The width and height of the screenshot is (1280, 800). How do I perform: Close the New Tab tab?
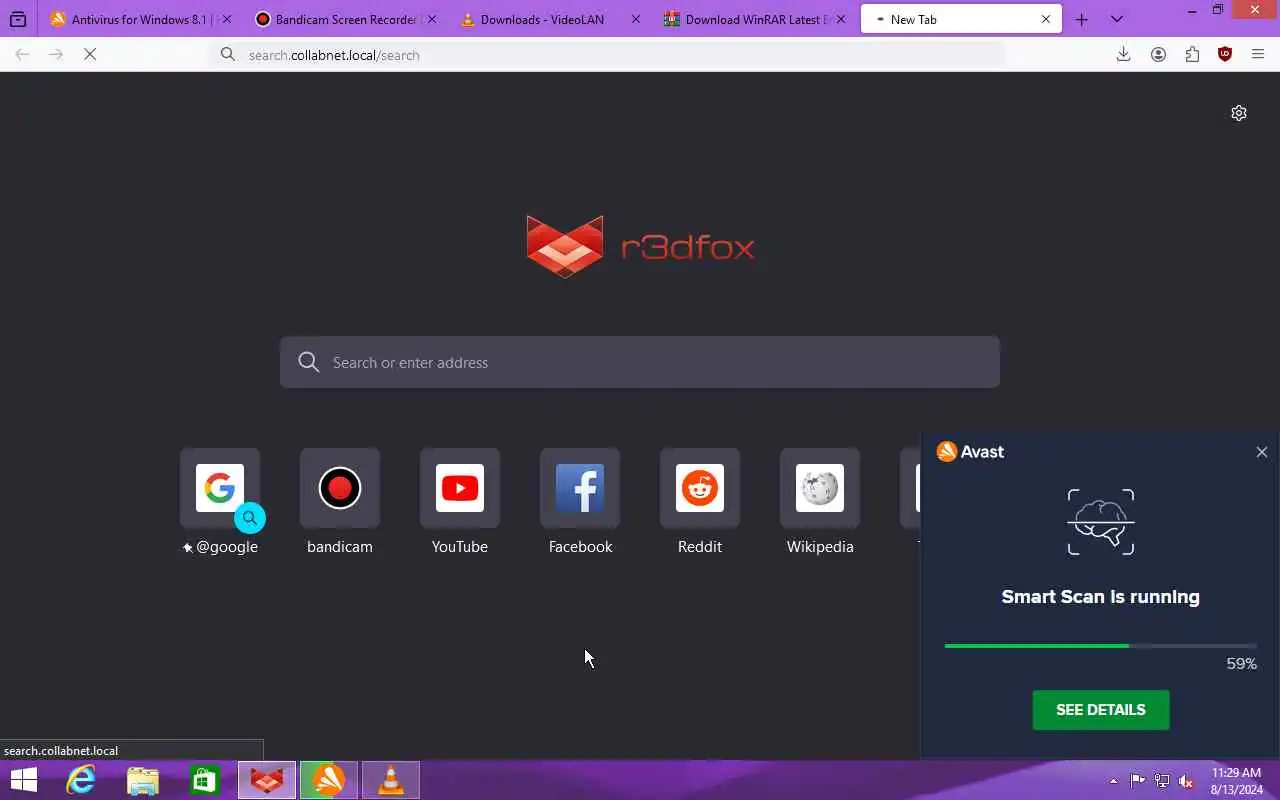(1046, 19)
